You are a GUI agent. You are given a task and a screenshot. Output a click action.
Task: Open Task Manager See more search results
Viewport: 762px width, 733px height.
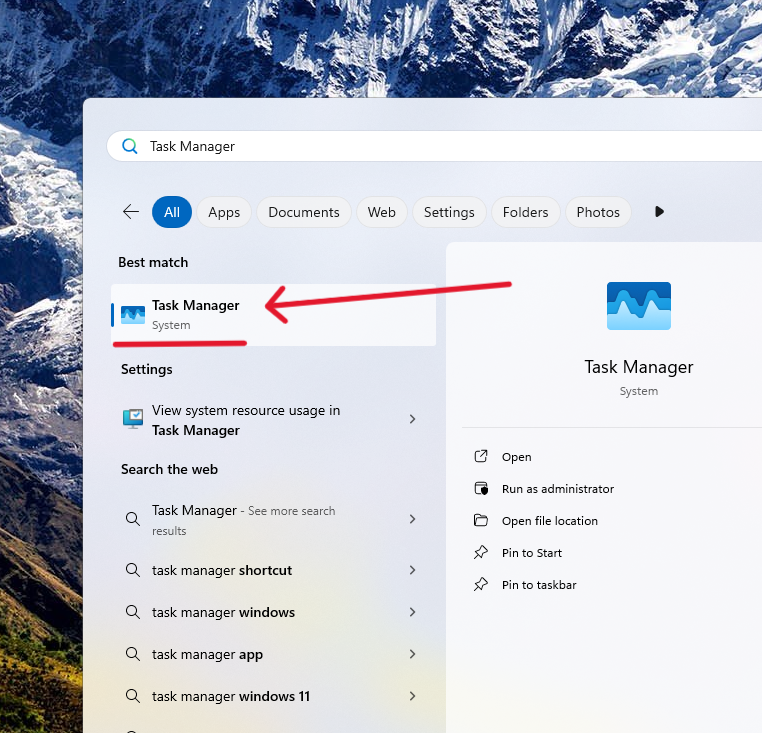coord(274,520)
